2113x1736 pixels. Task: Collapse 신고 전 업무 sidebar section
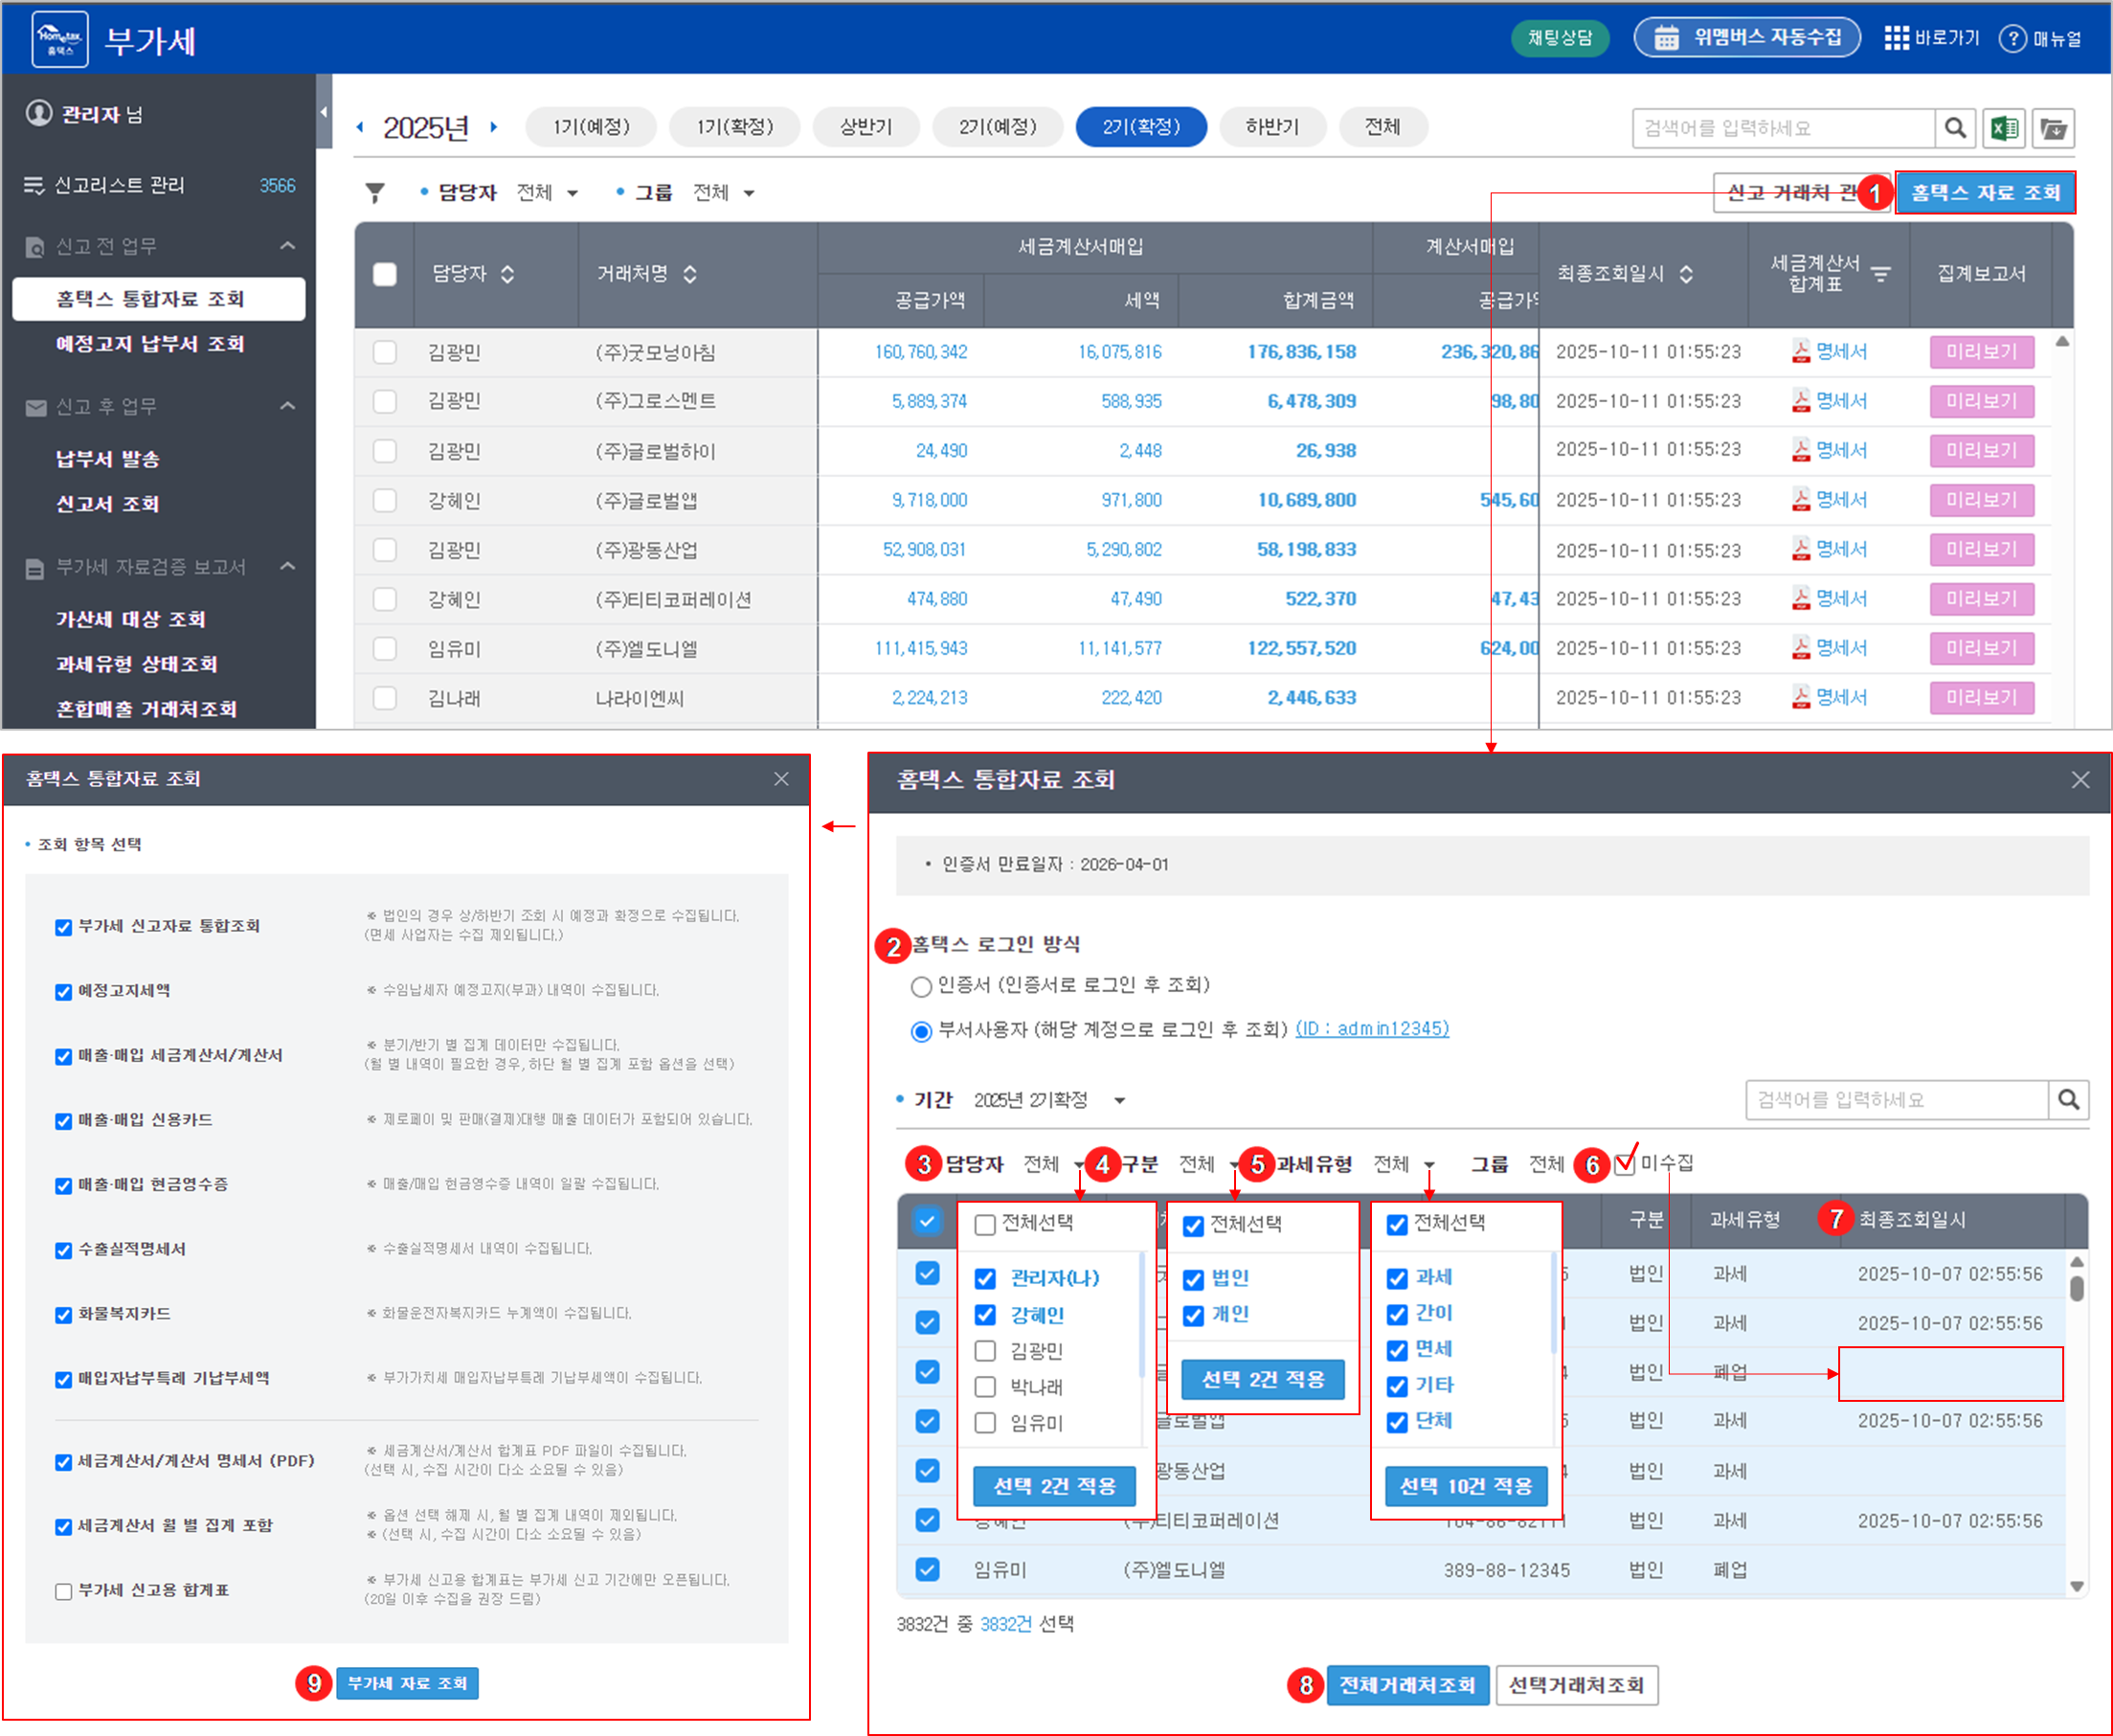coord(288,246)
